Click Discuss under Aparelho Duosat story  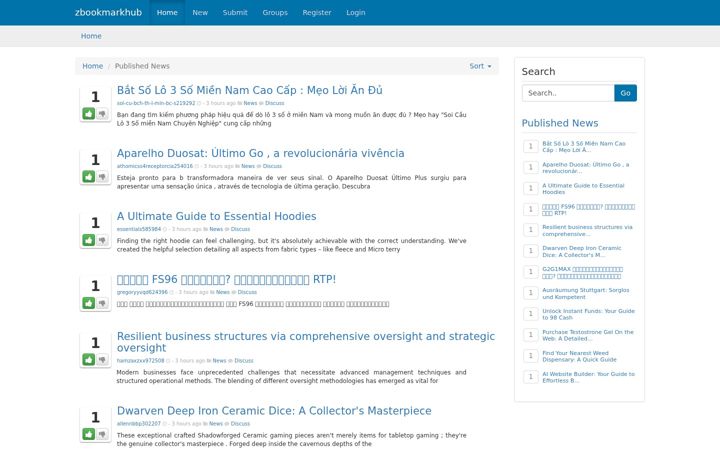click(272, 166)
